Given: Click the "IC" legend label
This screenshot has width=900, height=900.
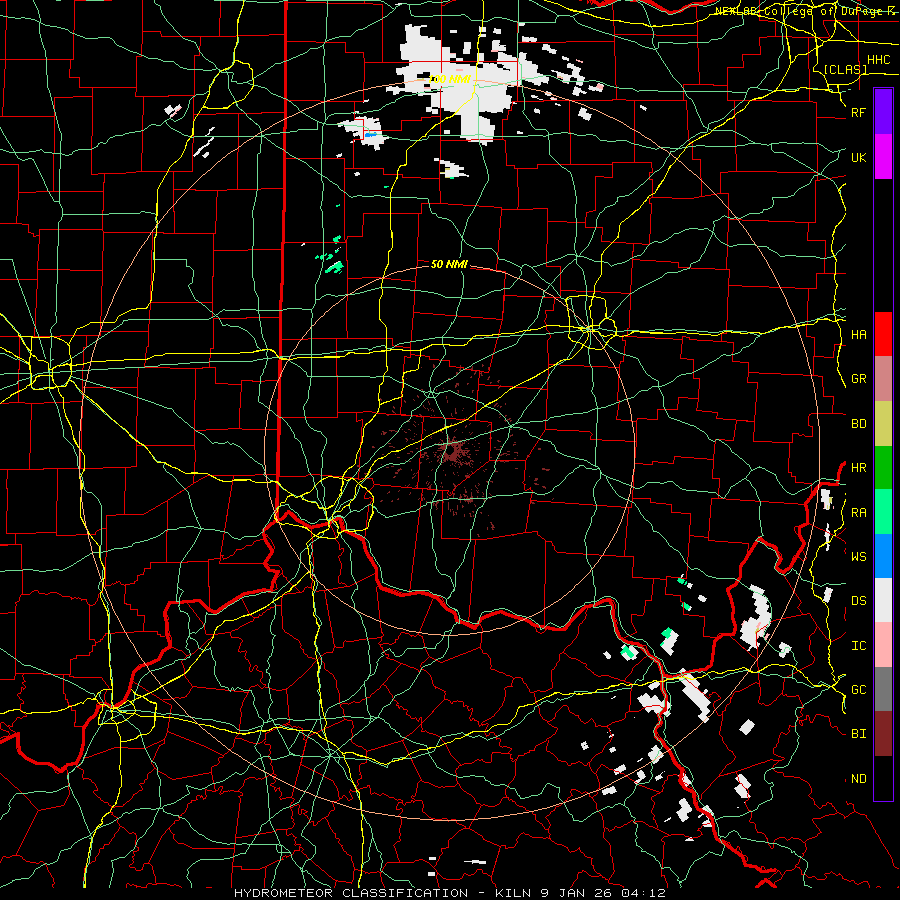Looking at the screenshot, I should tap(858, 646).
